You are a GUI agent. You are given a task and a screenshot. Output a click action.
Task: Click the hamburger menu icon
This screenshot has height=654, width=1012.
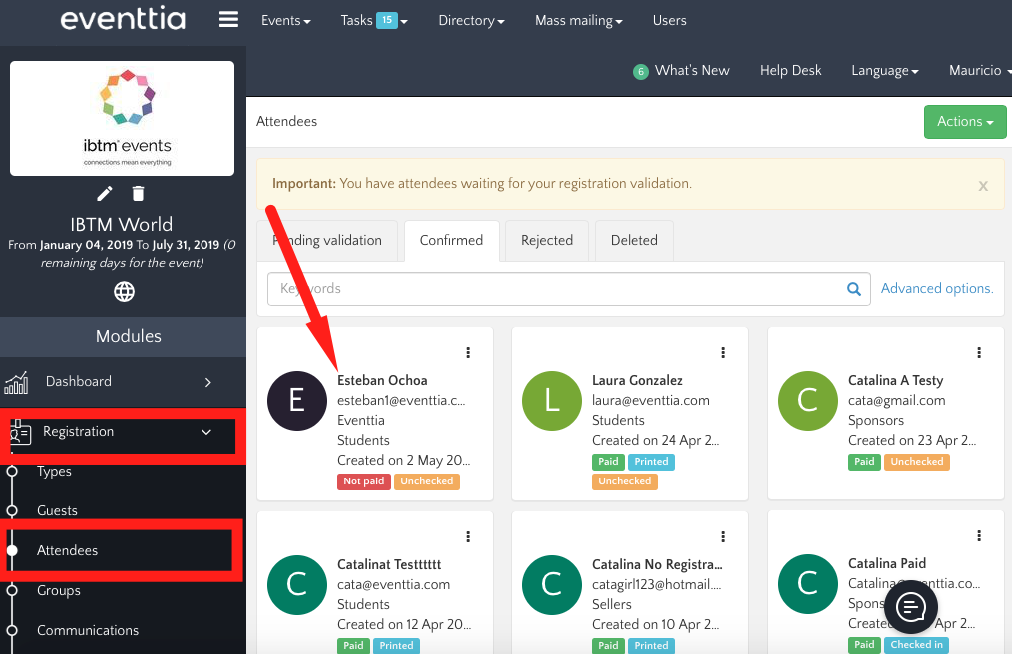coord(228,20)
